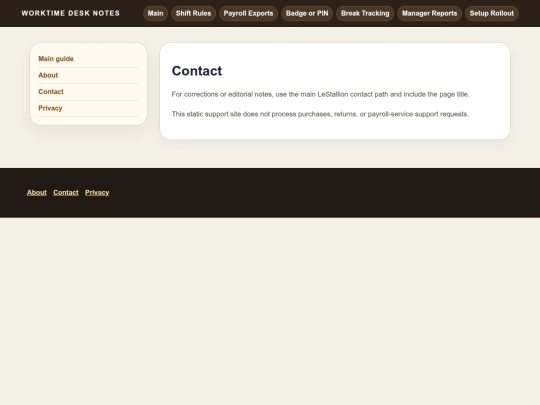Visit Manager Reports page
This screenshot has height=405, width=540.
pyautogui.click(x=429, y=13)
